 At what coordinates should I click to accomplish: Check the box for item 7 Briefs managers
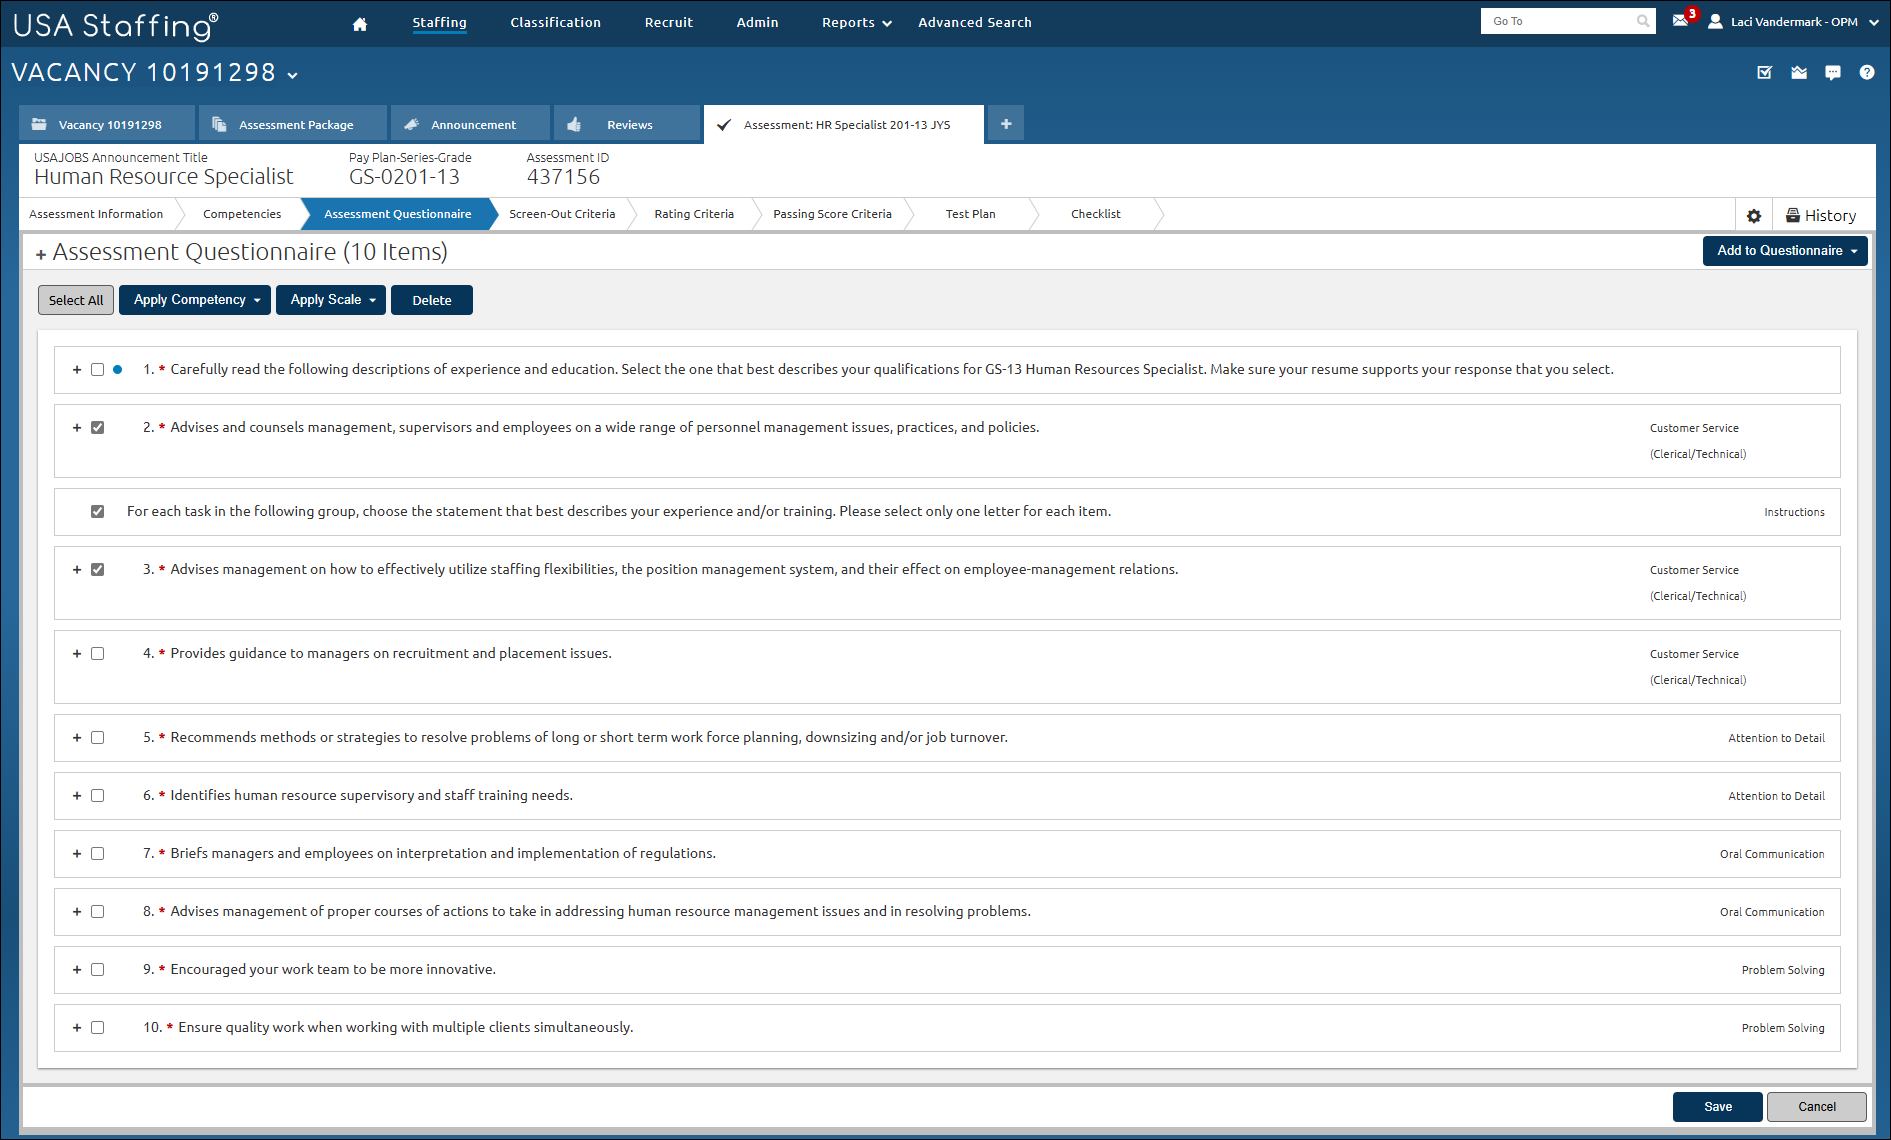point(97,854)
